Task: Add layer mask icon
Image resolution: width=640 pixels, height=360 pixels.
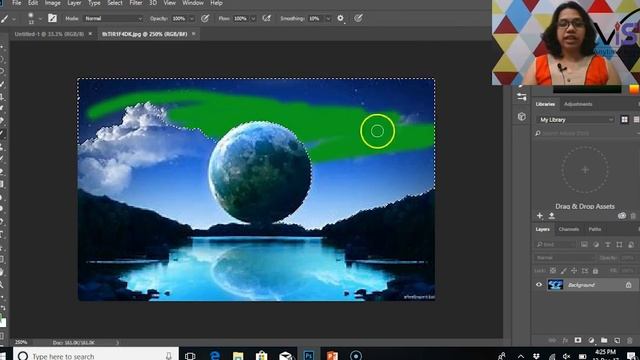Action: 578,340
